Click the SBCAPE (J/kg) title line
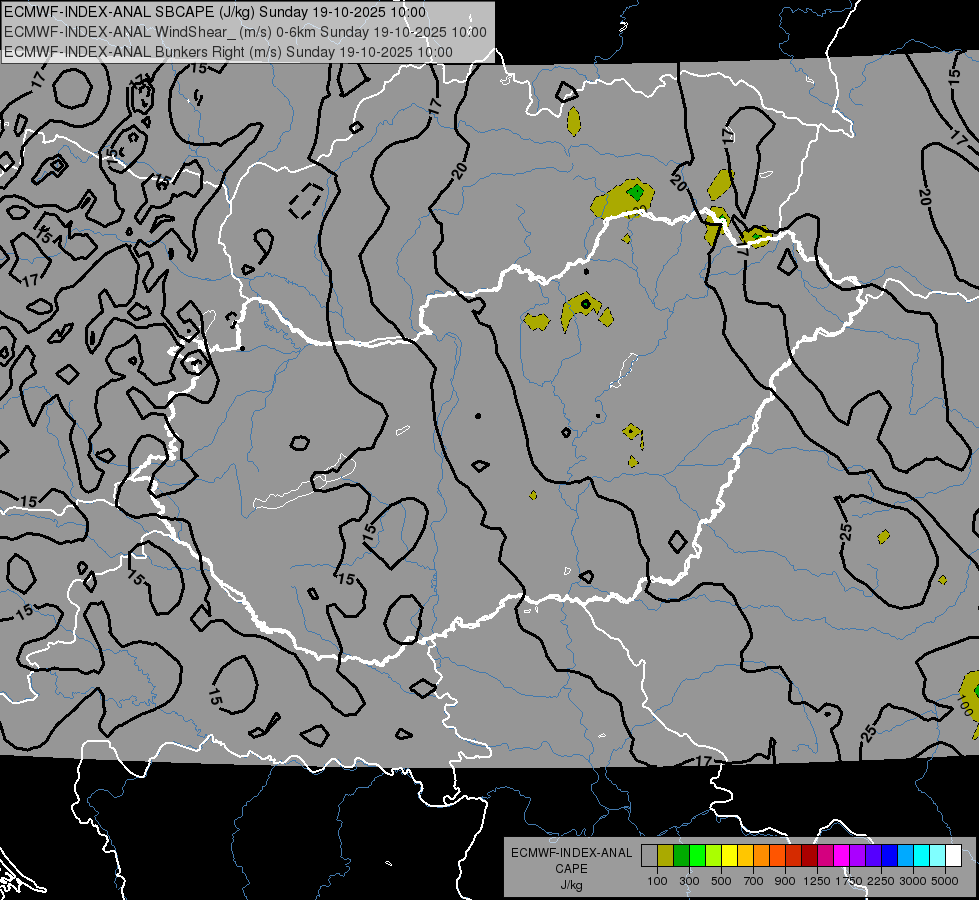Viewport: 979px width, 900px height. (x=215, y=12)
